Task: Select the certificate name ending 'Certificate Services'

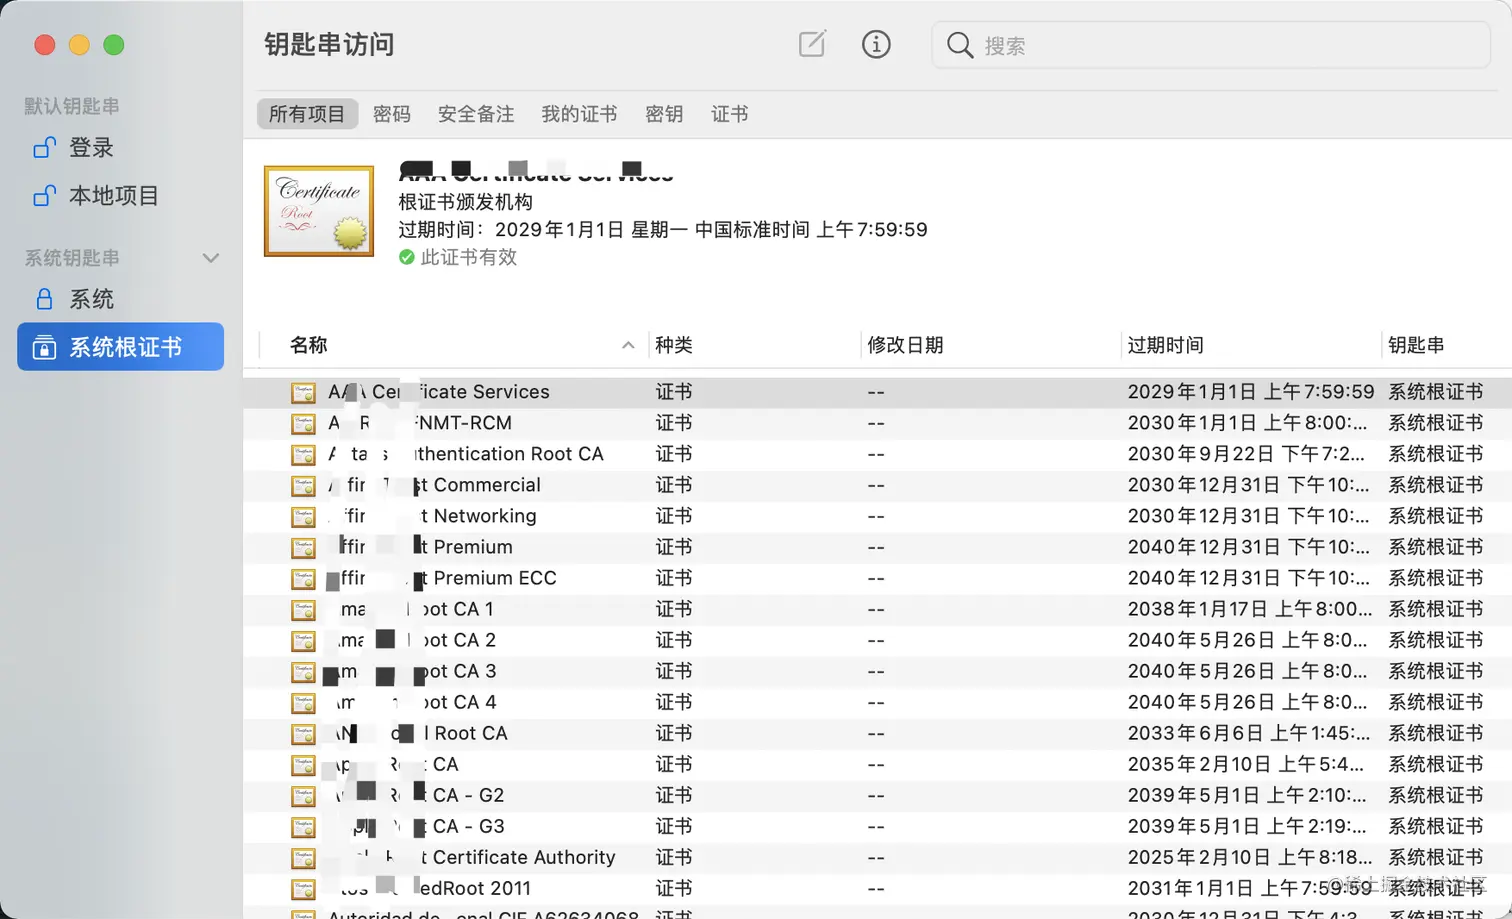Action: pyautogui.click(x=439, y=392)
